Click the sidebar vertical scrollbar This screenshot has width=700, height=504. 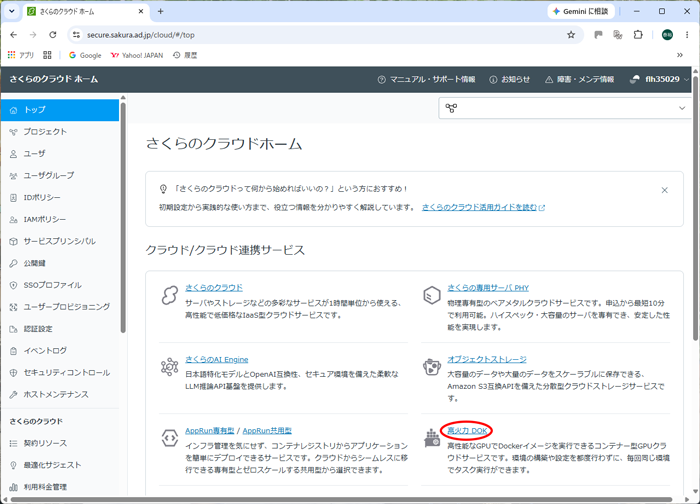123,218
